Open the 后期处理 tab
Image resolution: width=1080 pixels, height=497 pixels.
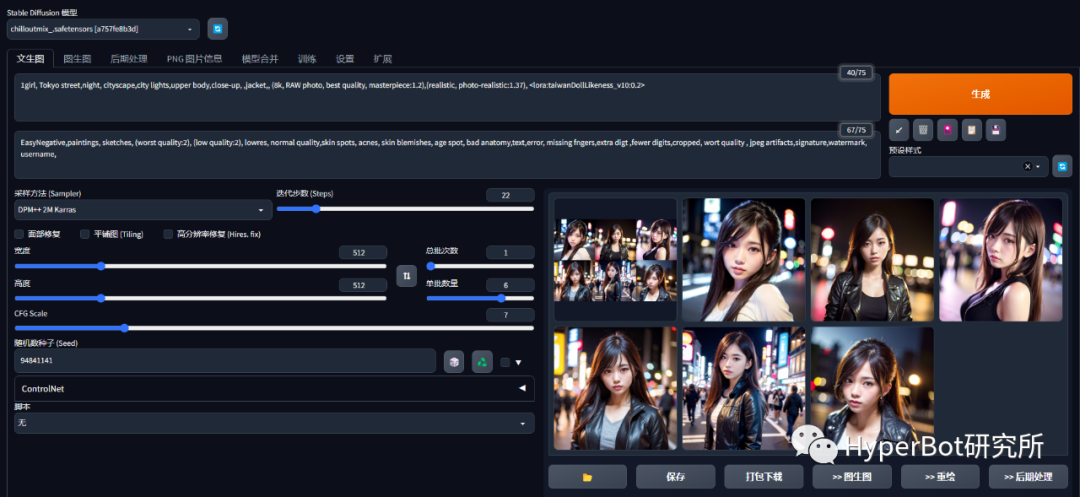pos(129,59)
